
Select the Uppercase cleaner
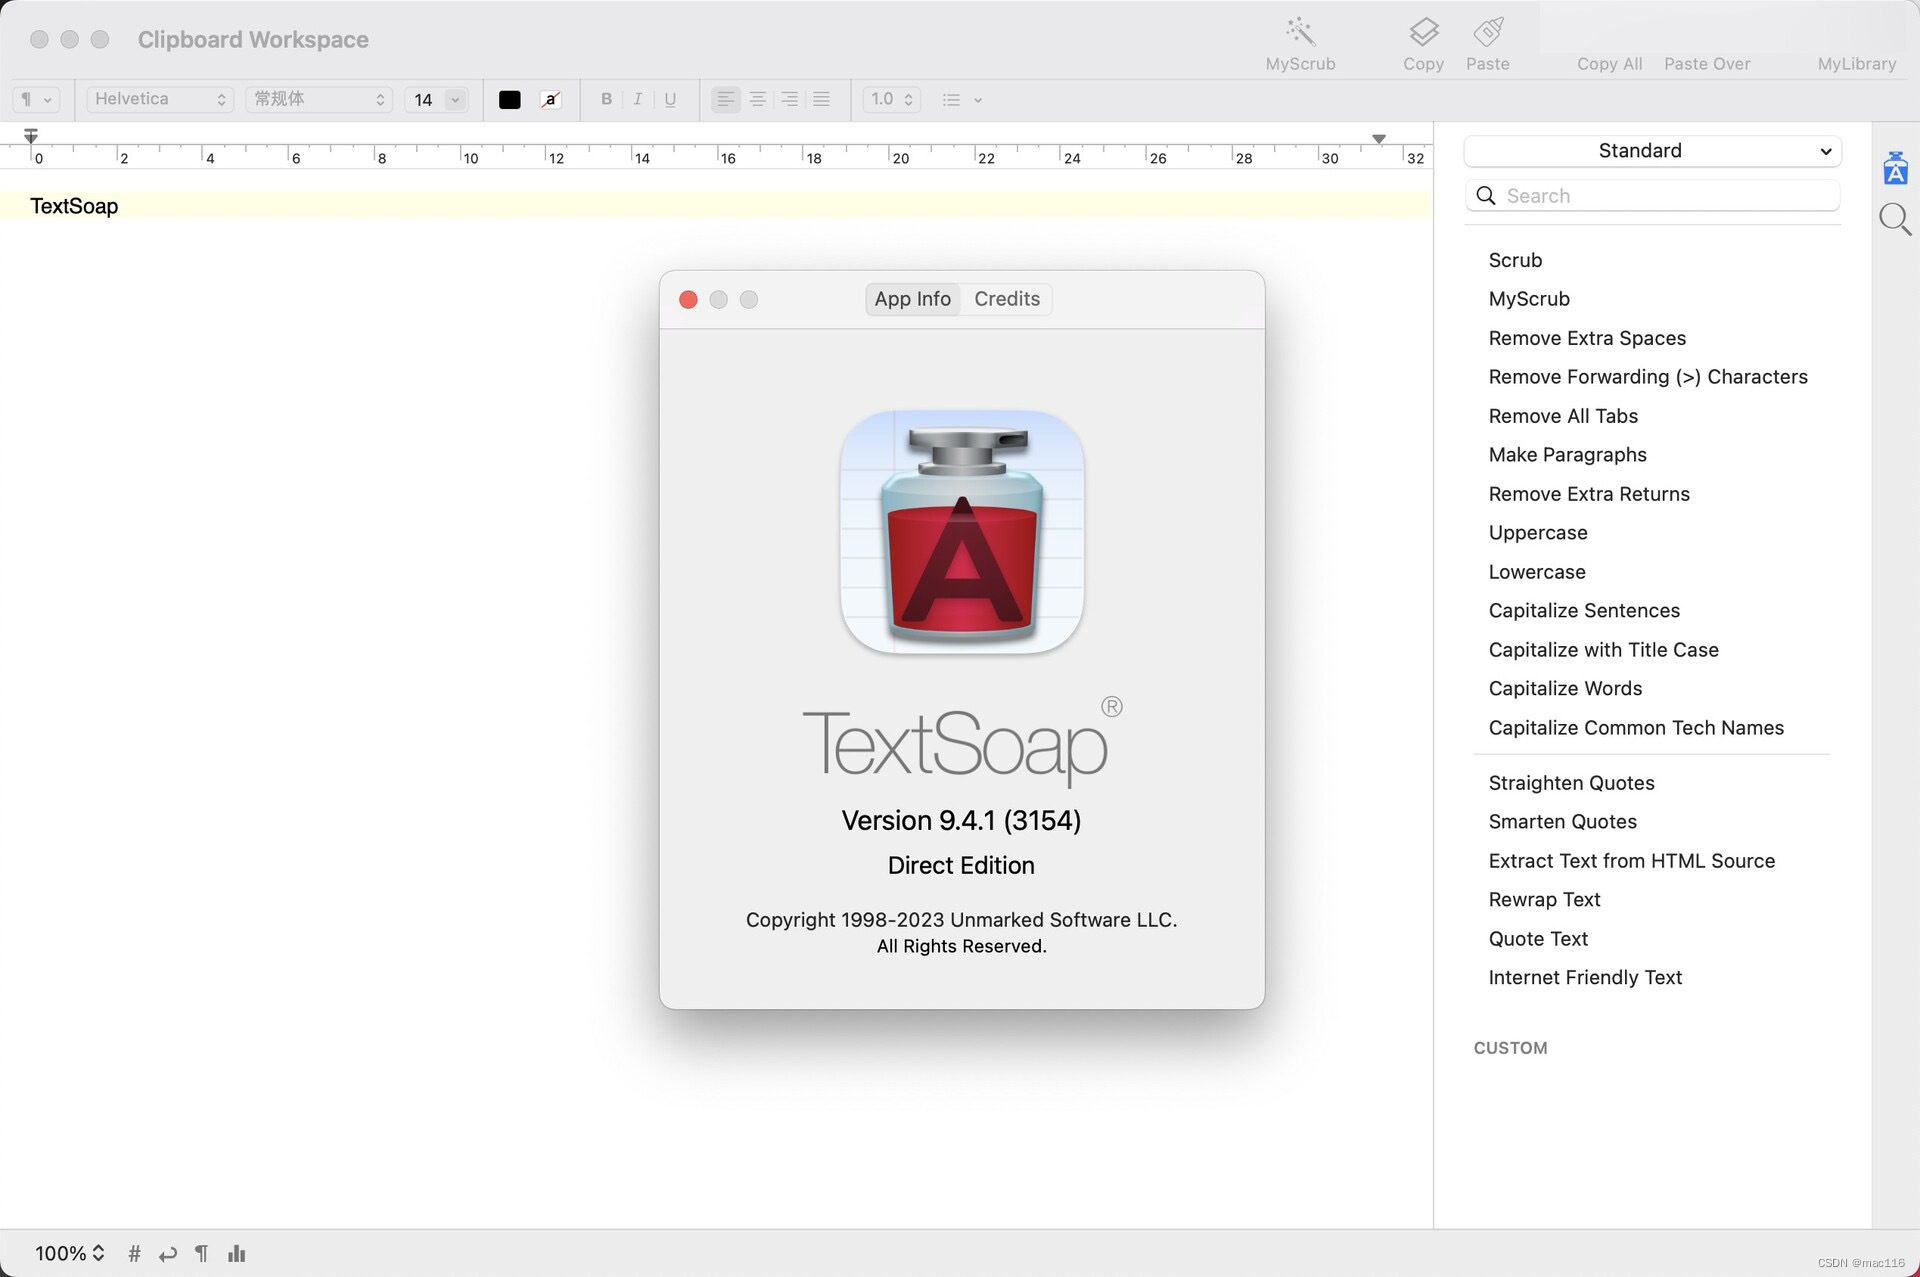[x=1538, y=533]
